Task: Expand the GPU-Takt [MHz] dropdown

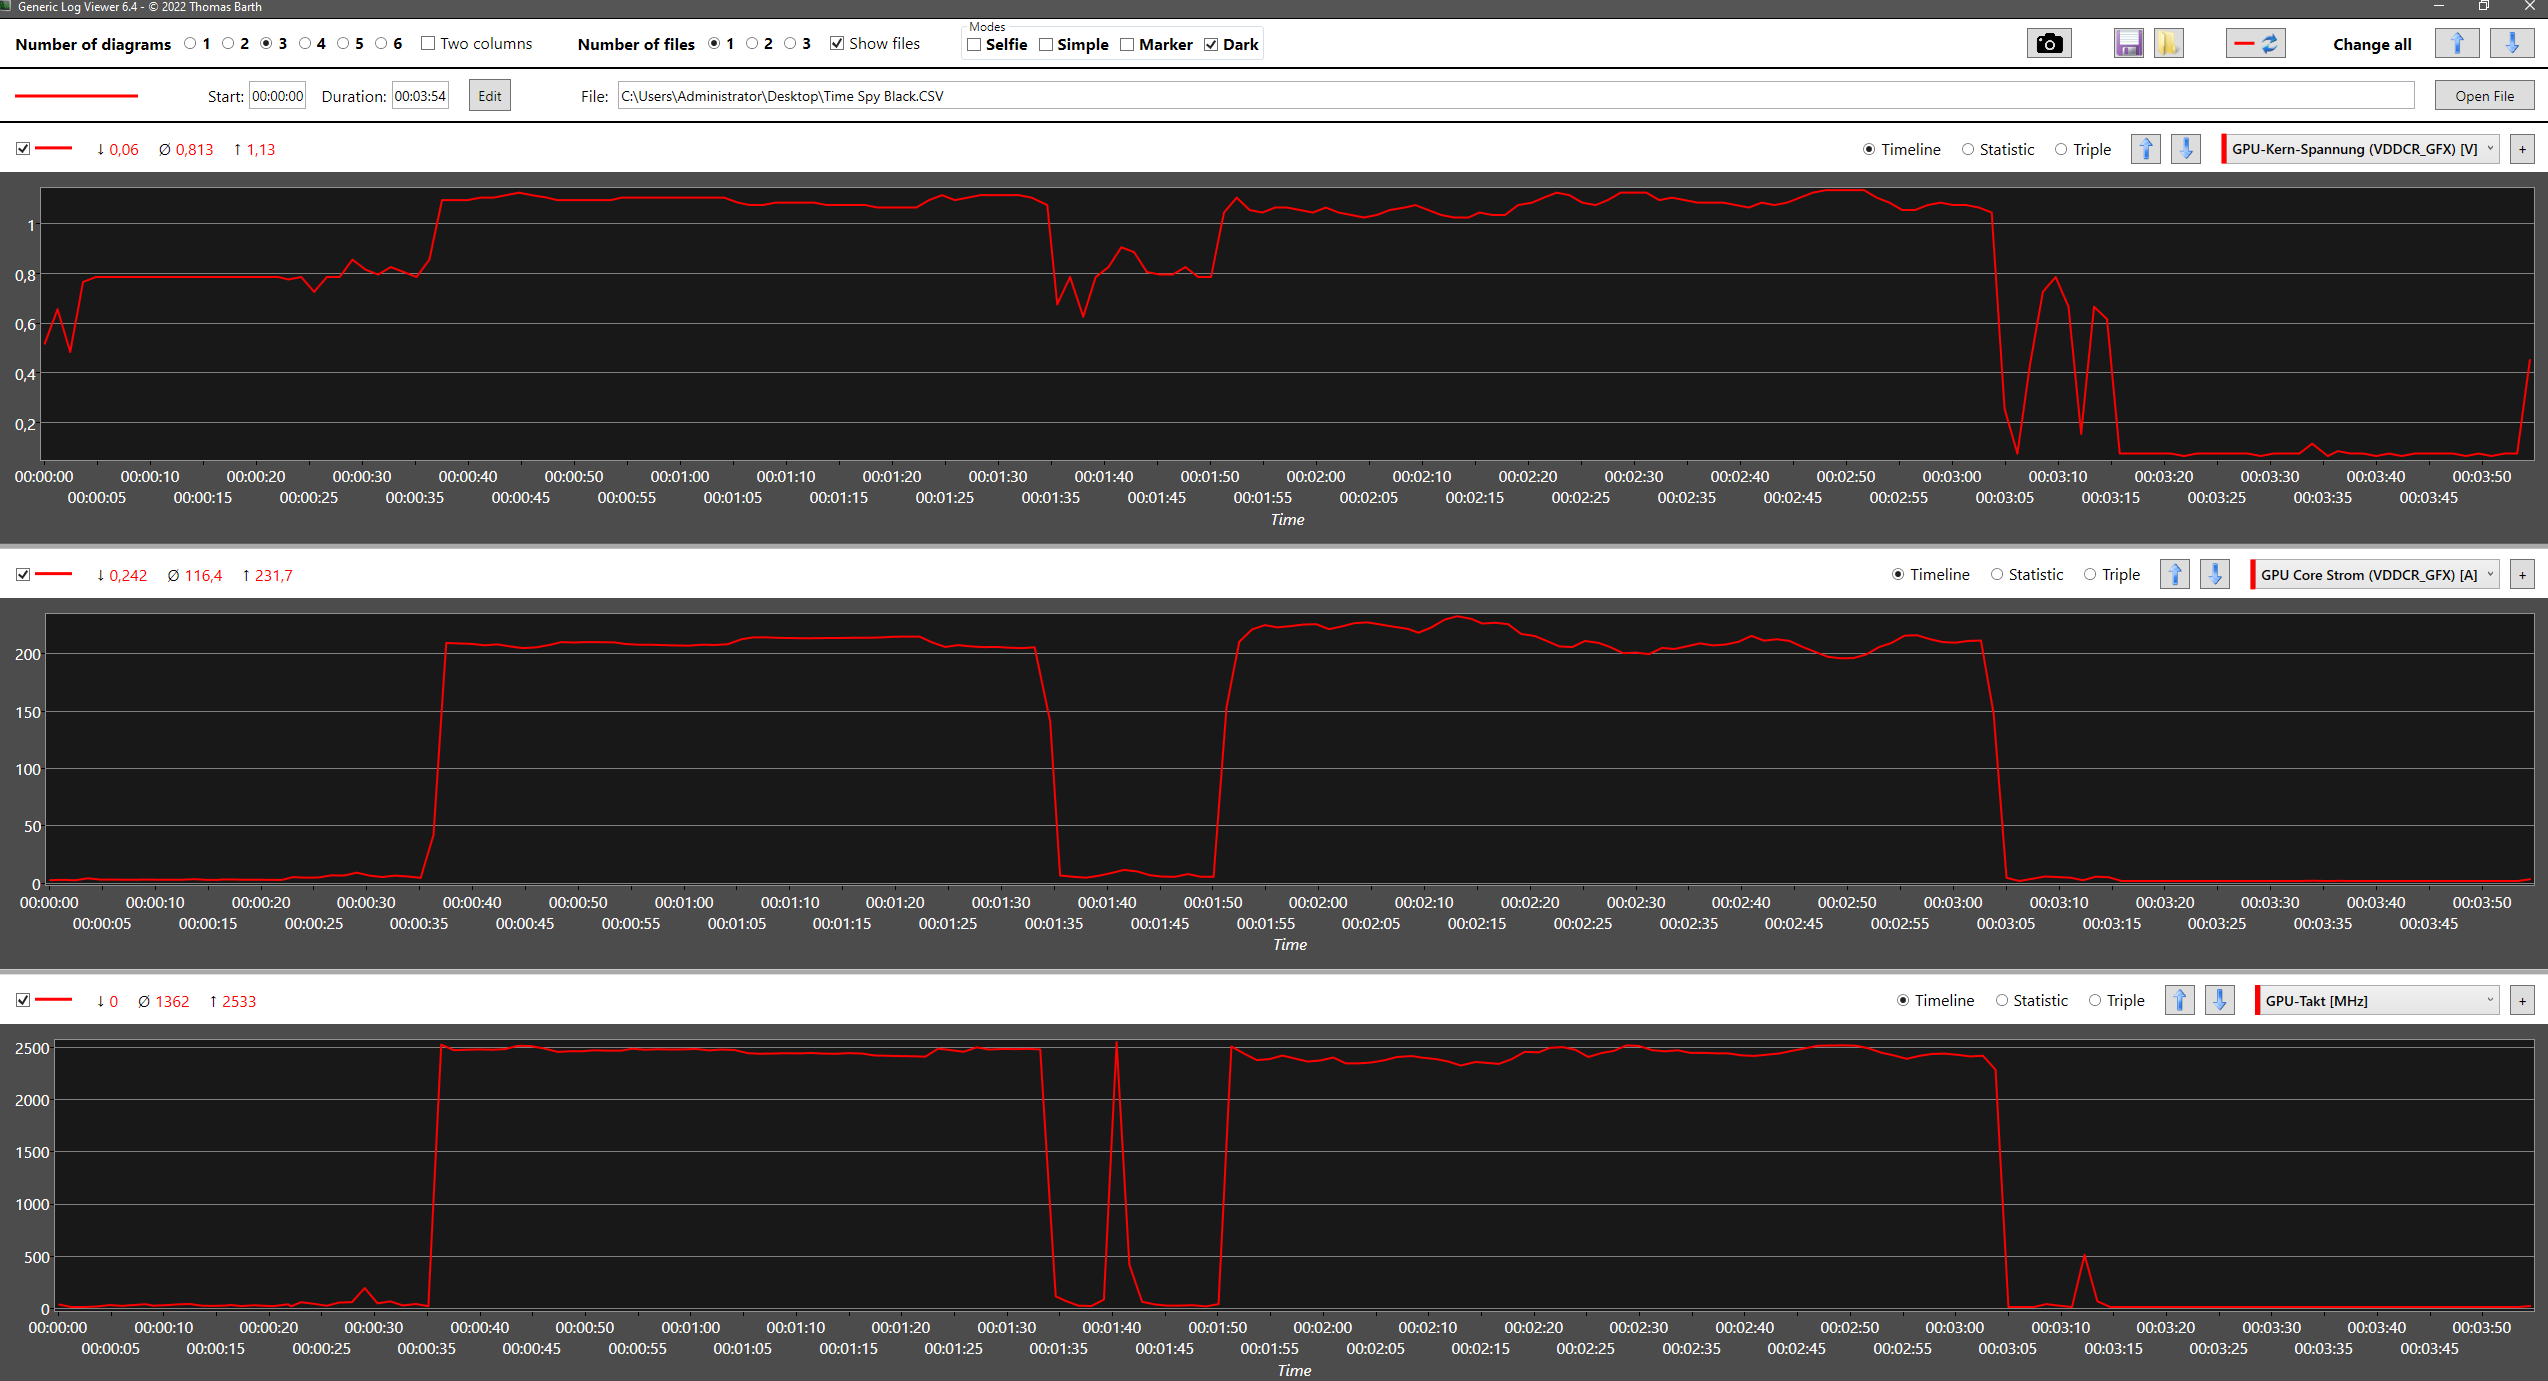Action: 2376,1001
